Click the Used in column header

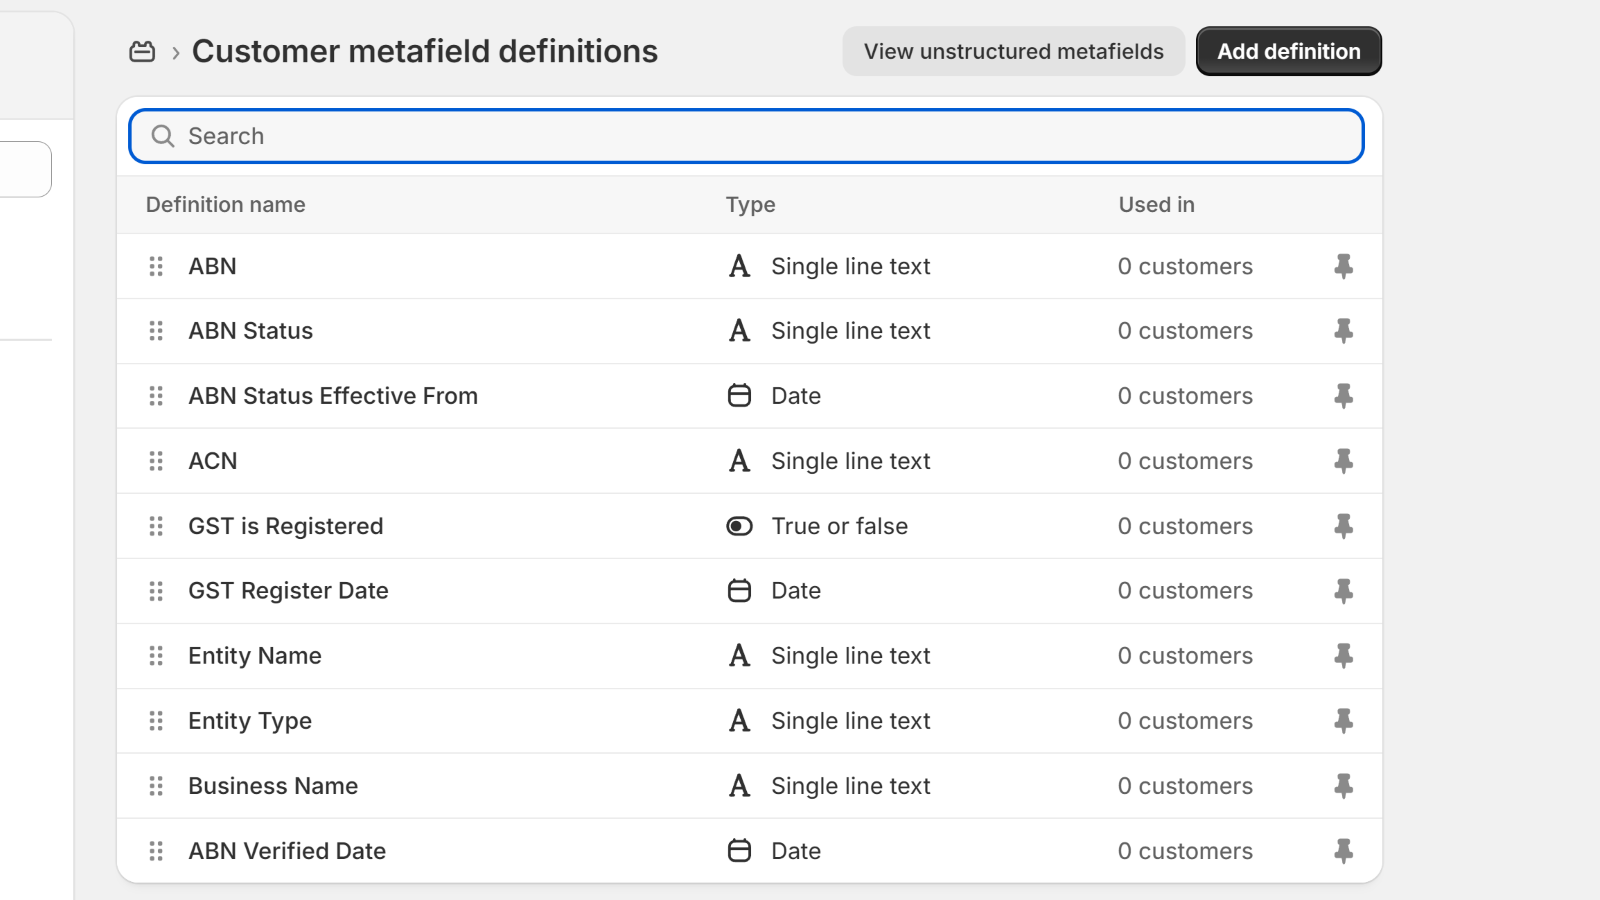(1157, 205)
